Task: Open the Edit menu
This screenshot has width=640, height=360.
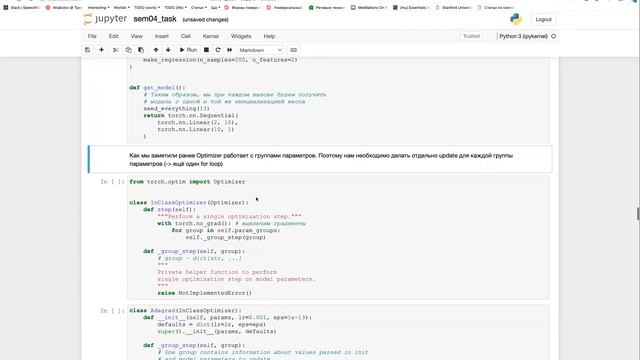Action: click(x=113, y=36)
